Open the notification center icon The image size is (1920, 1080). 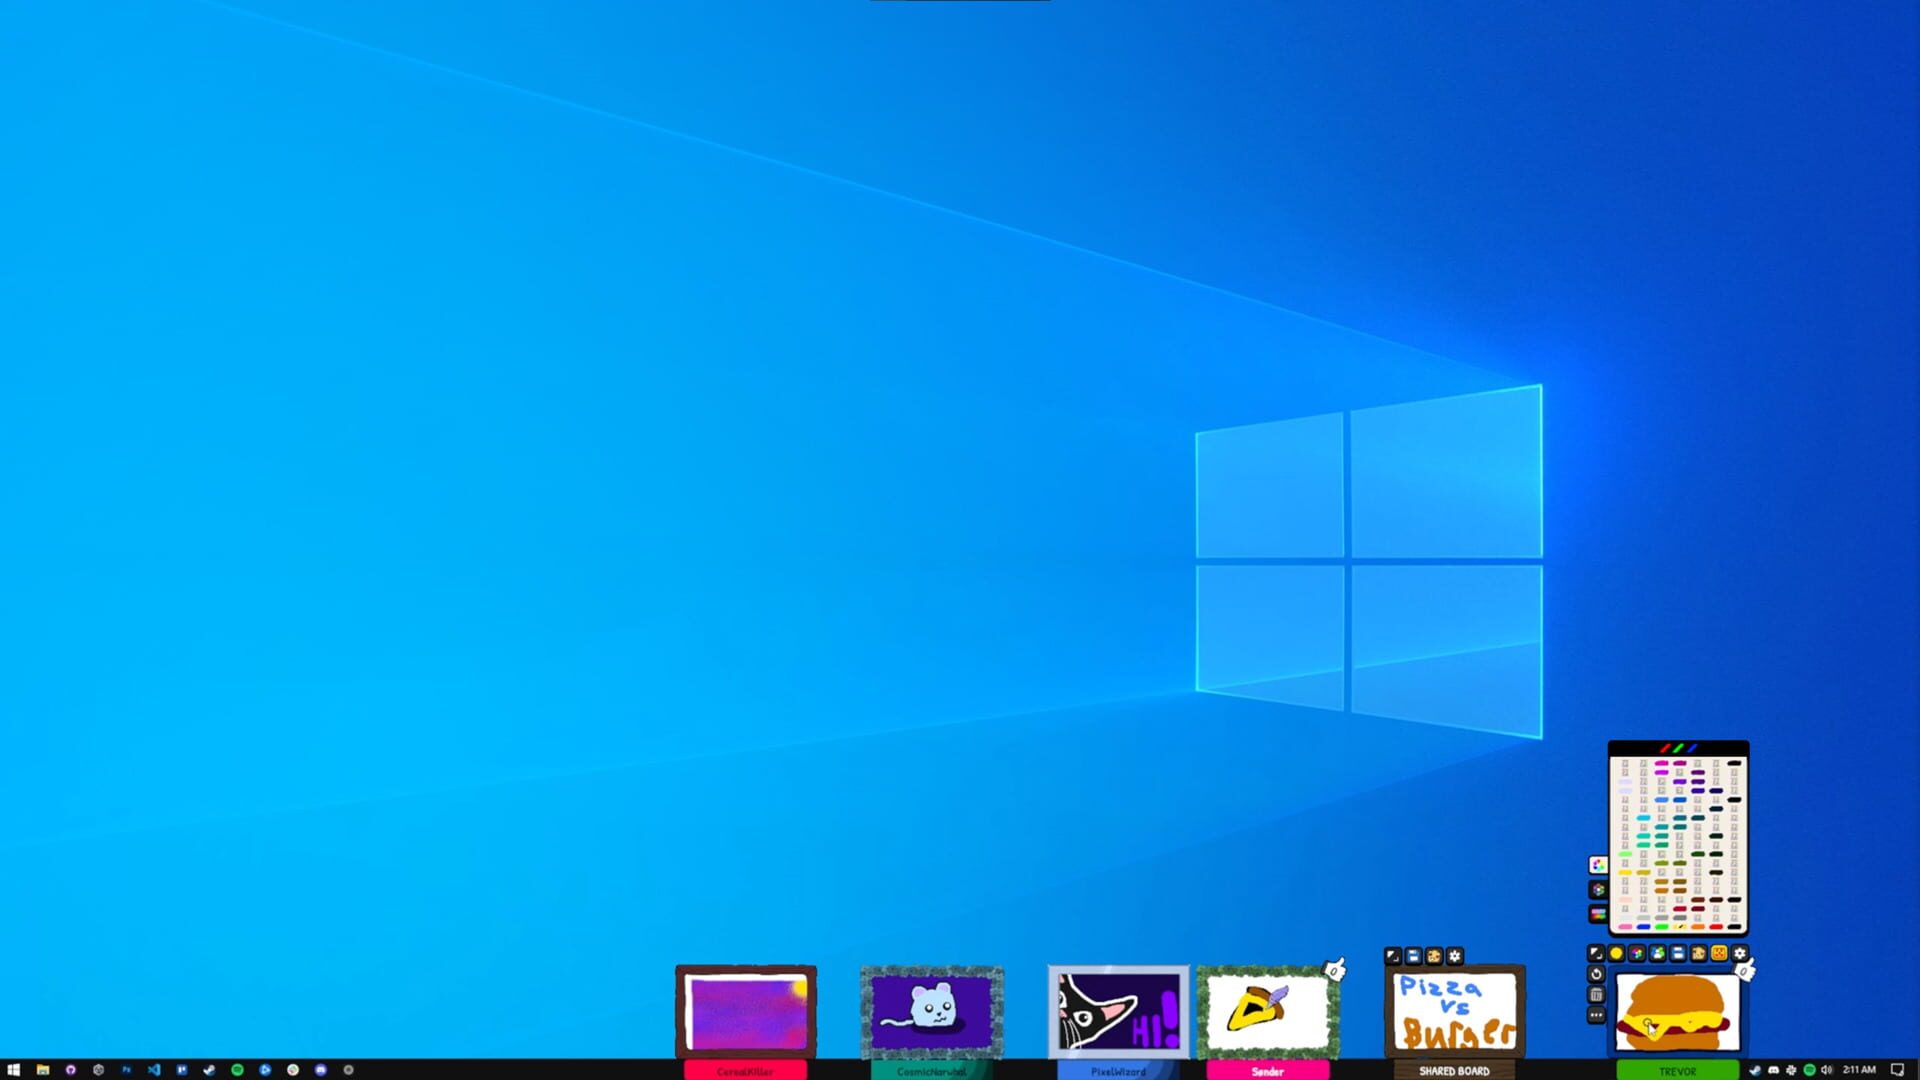pos(1897,1070)
